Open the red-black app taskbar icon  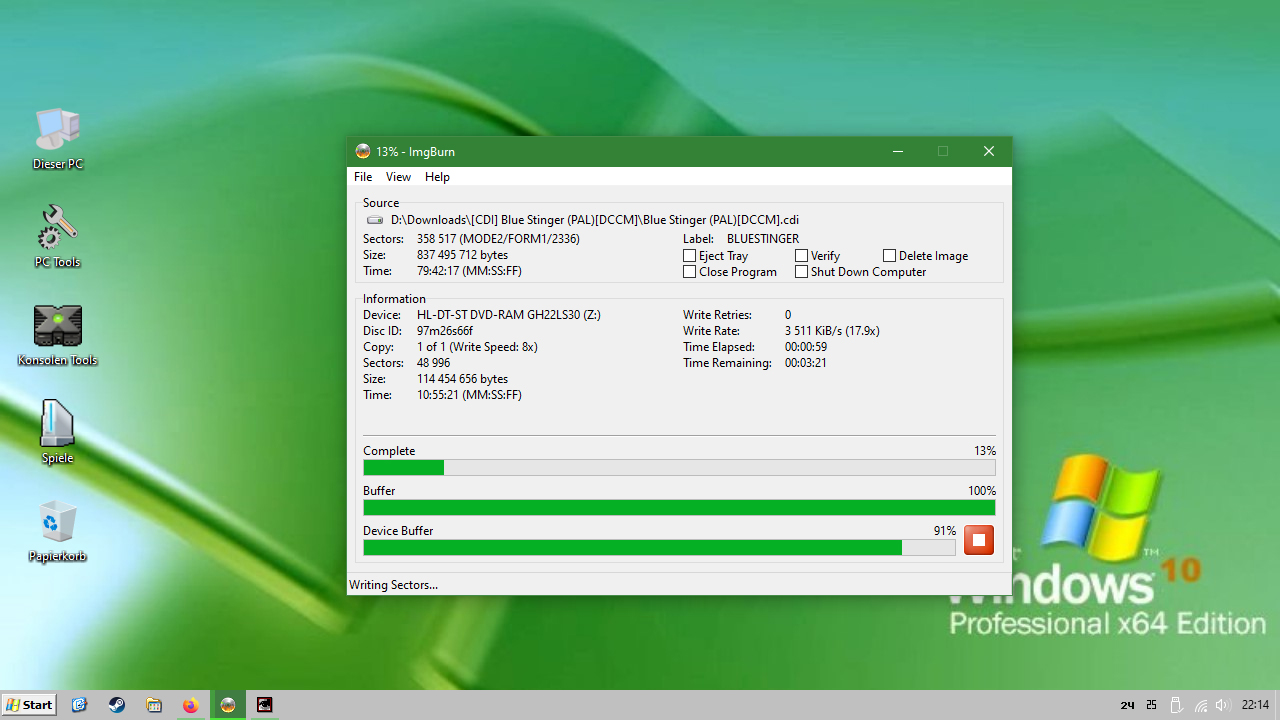pos(265,705)
